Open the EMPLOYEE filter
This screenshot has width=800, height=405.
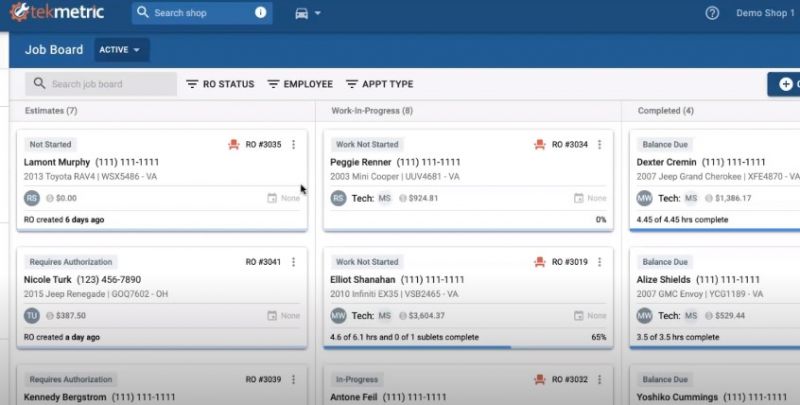(299, 85)
